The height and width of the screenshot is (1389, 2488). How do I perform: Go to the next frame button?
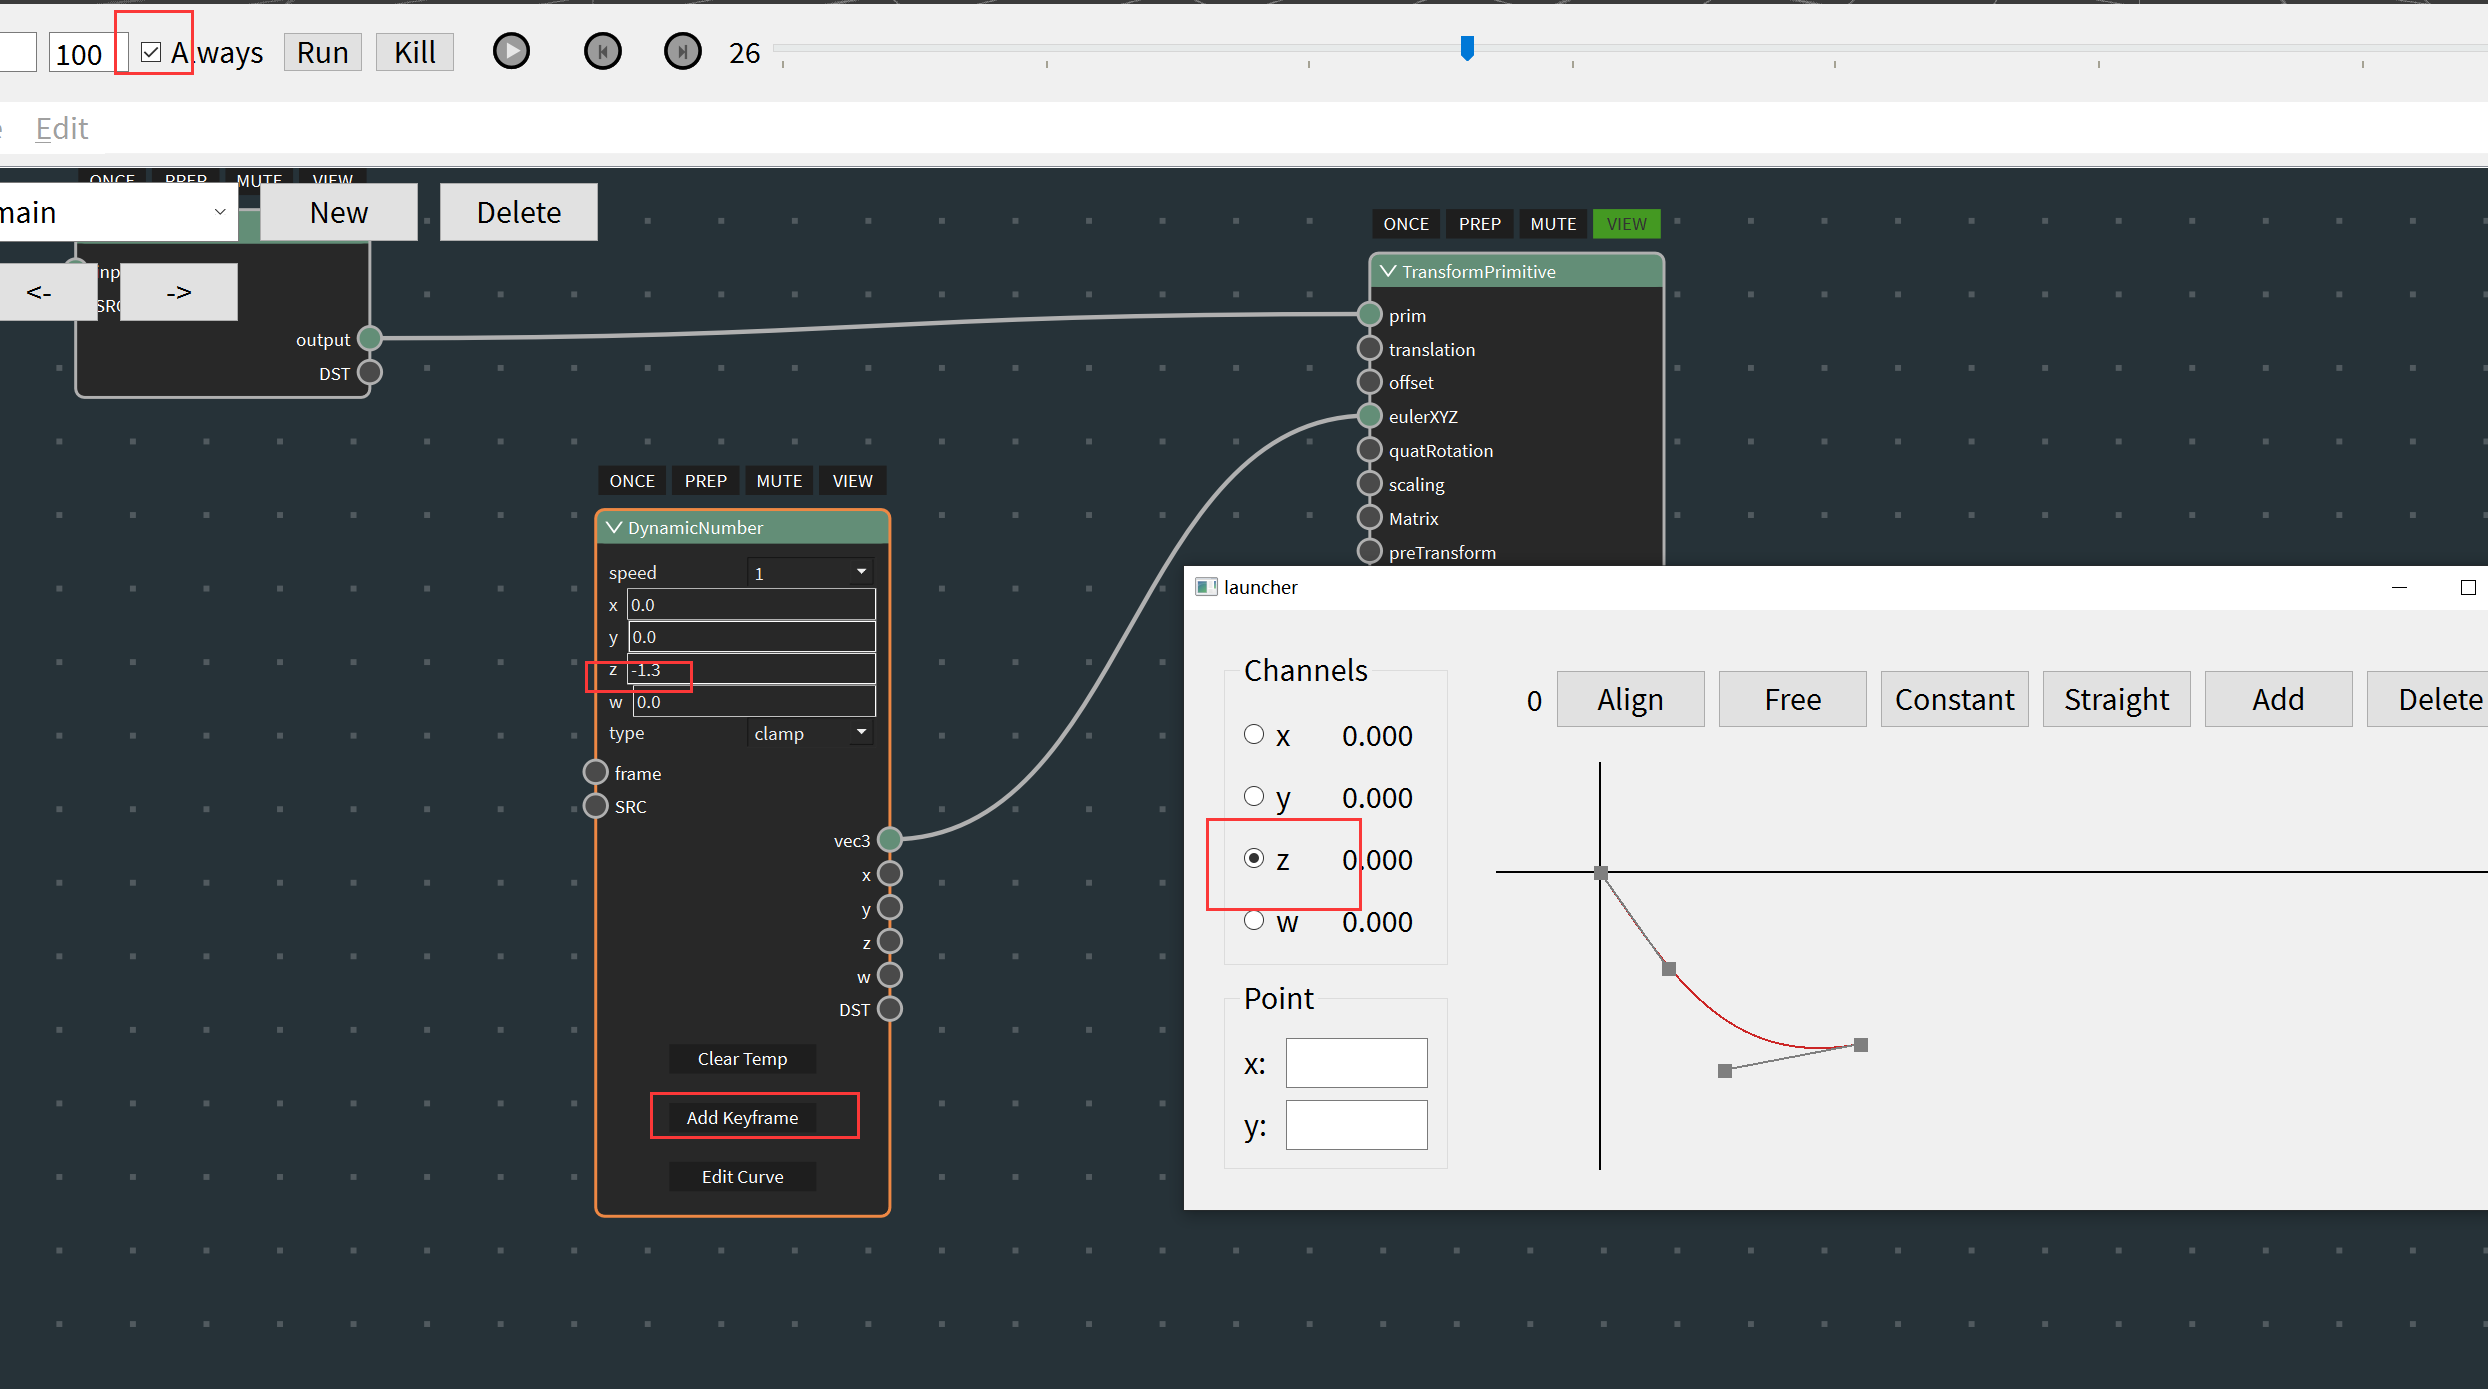tap(683, 51)
